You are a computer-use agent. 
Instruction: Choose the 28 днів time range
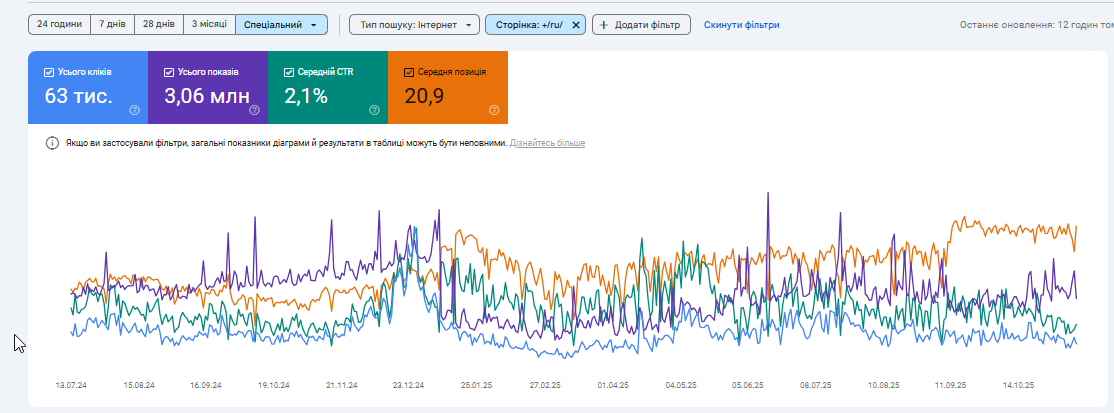tap(156, 25)
